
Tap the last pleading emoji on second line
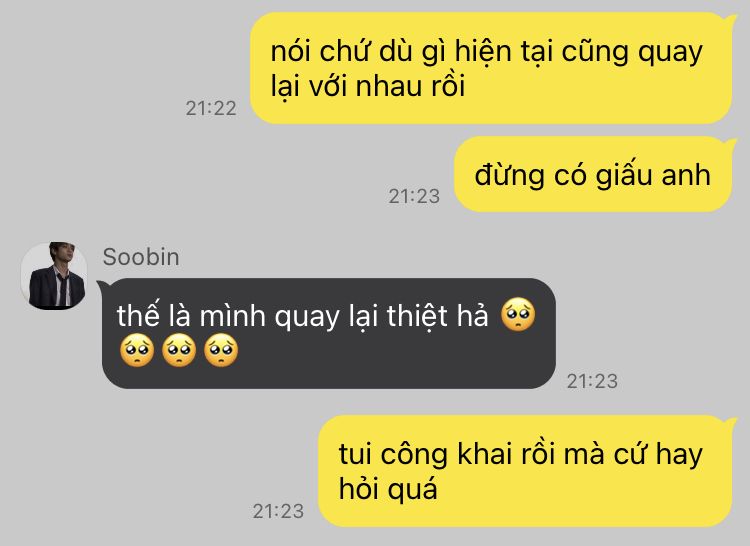click(x=221, y=350)
